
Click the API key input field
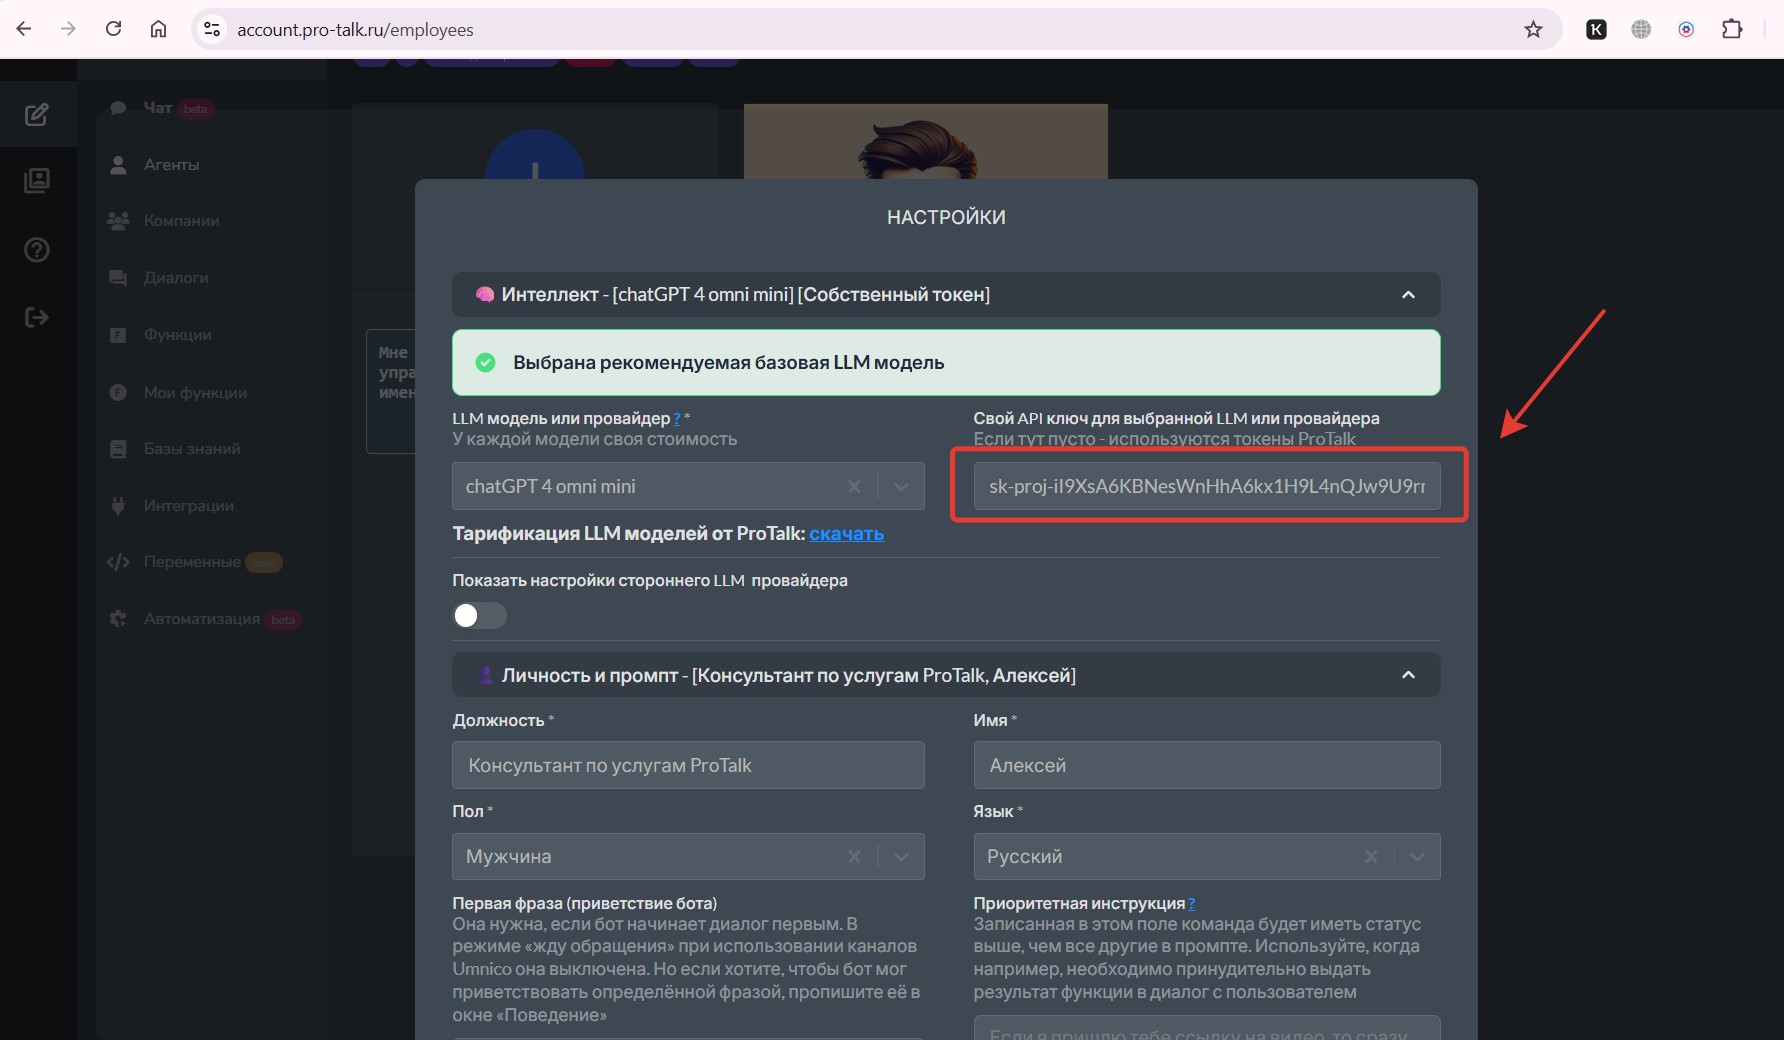point(1206,487)
